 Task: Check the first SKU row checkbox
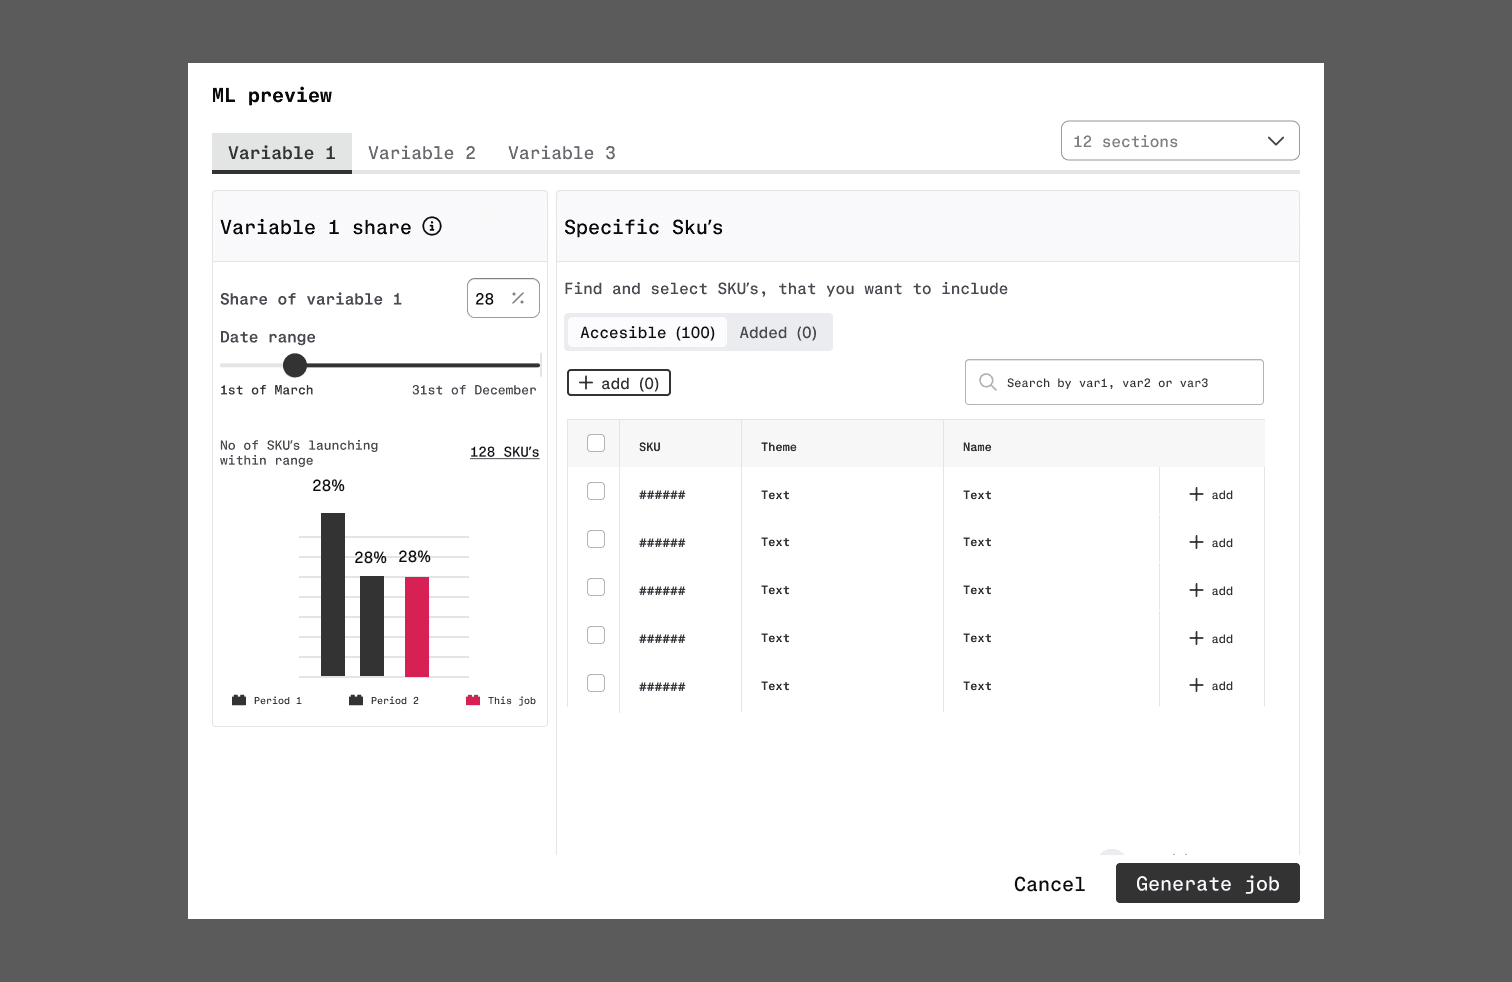pos(596,491)
